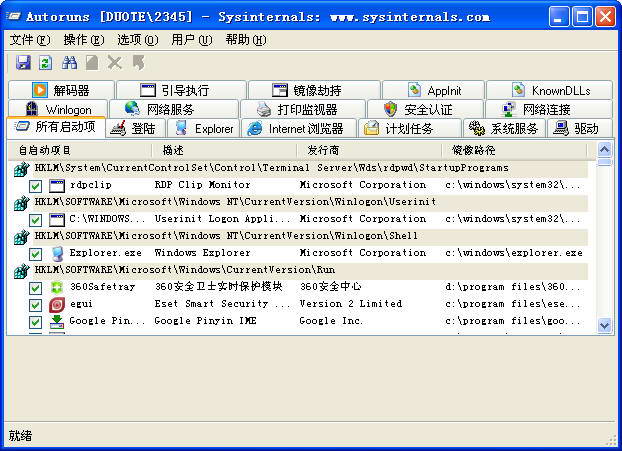Viewport: 622px width, 451px height.
Task: Click the Google Pinyin entry icon
Action: 57,322
